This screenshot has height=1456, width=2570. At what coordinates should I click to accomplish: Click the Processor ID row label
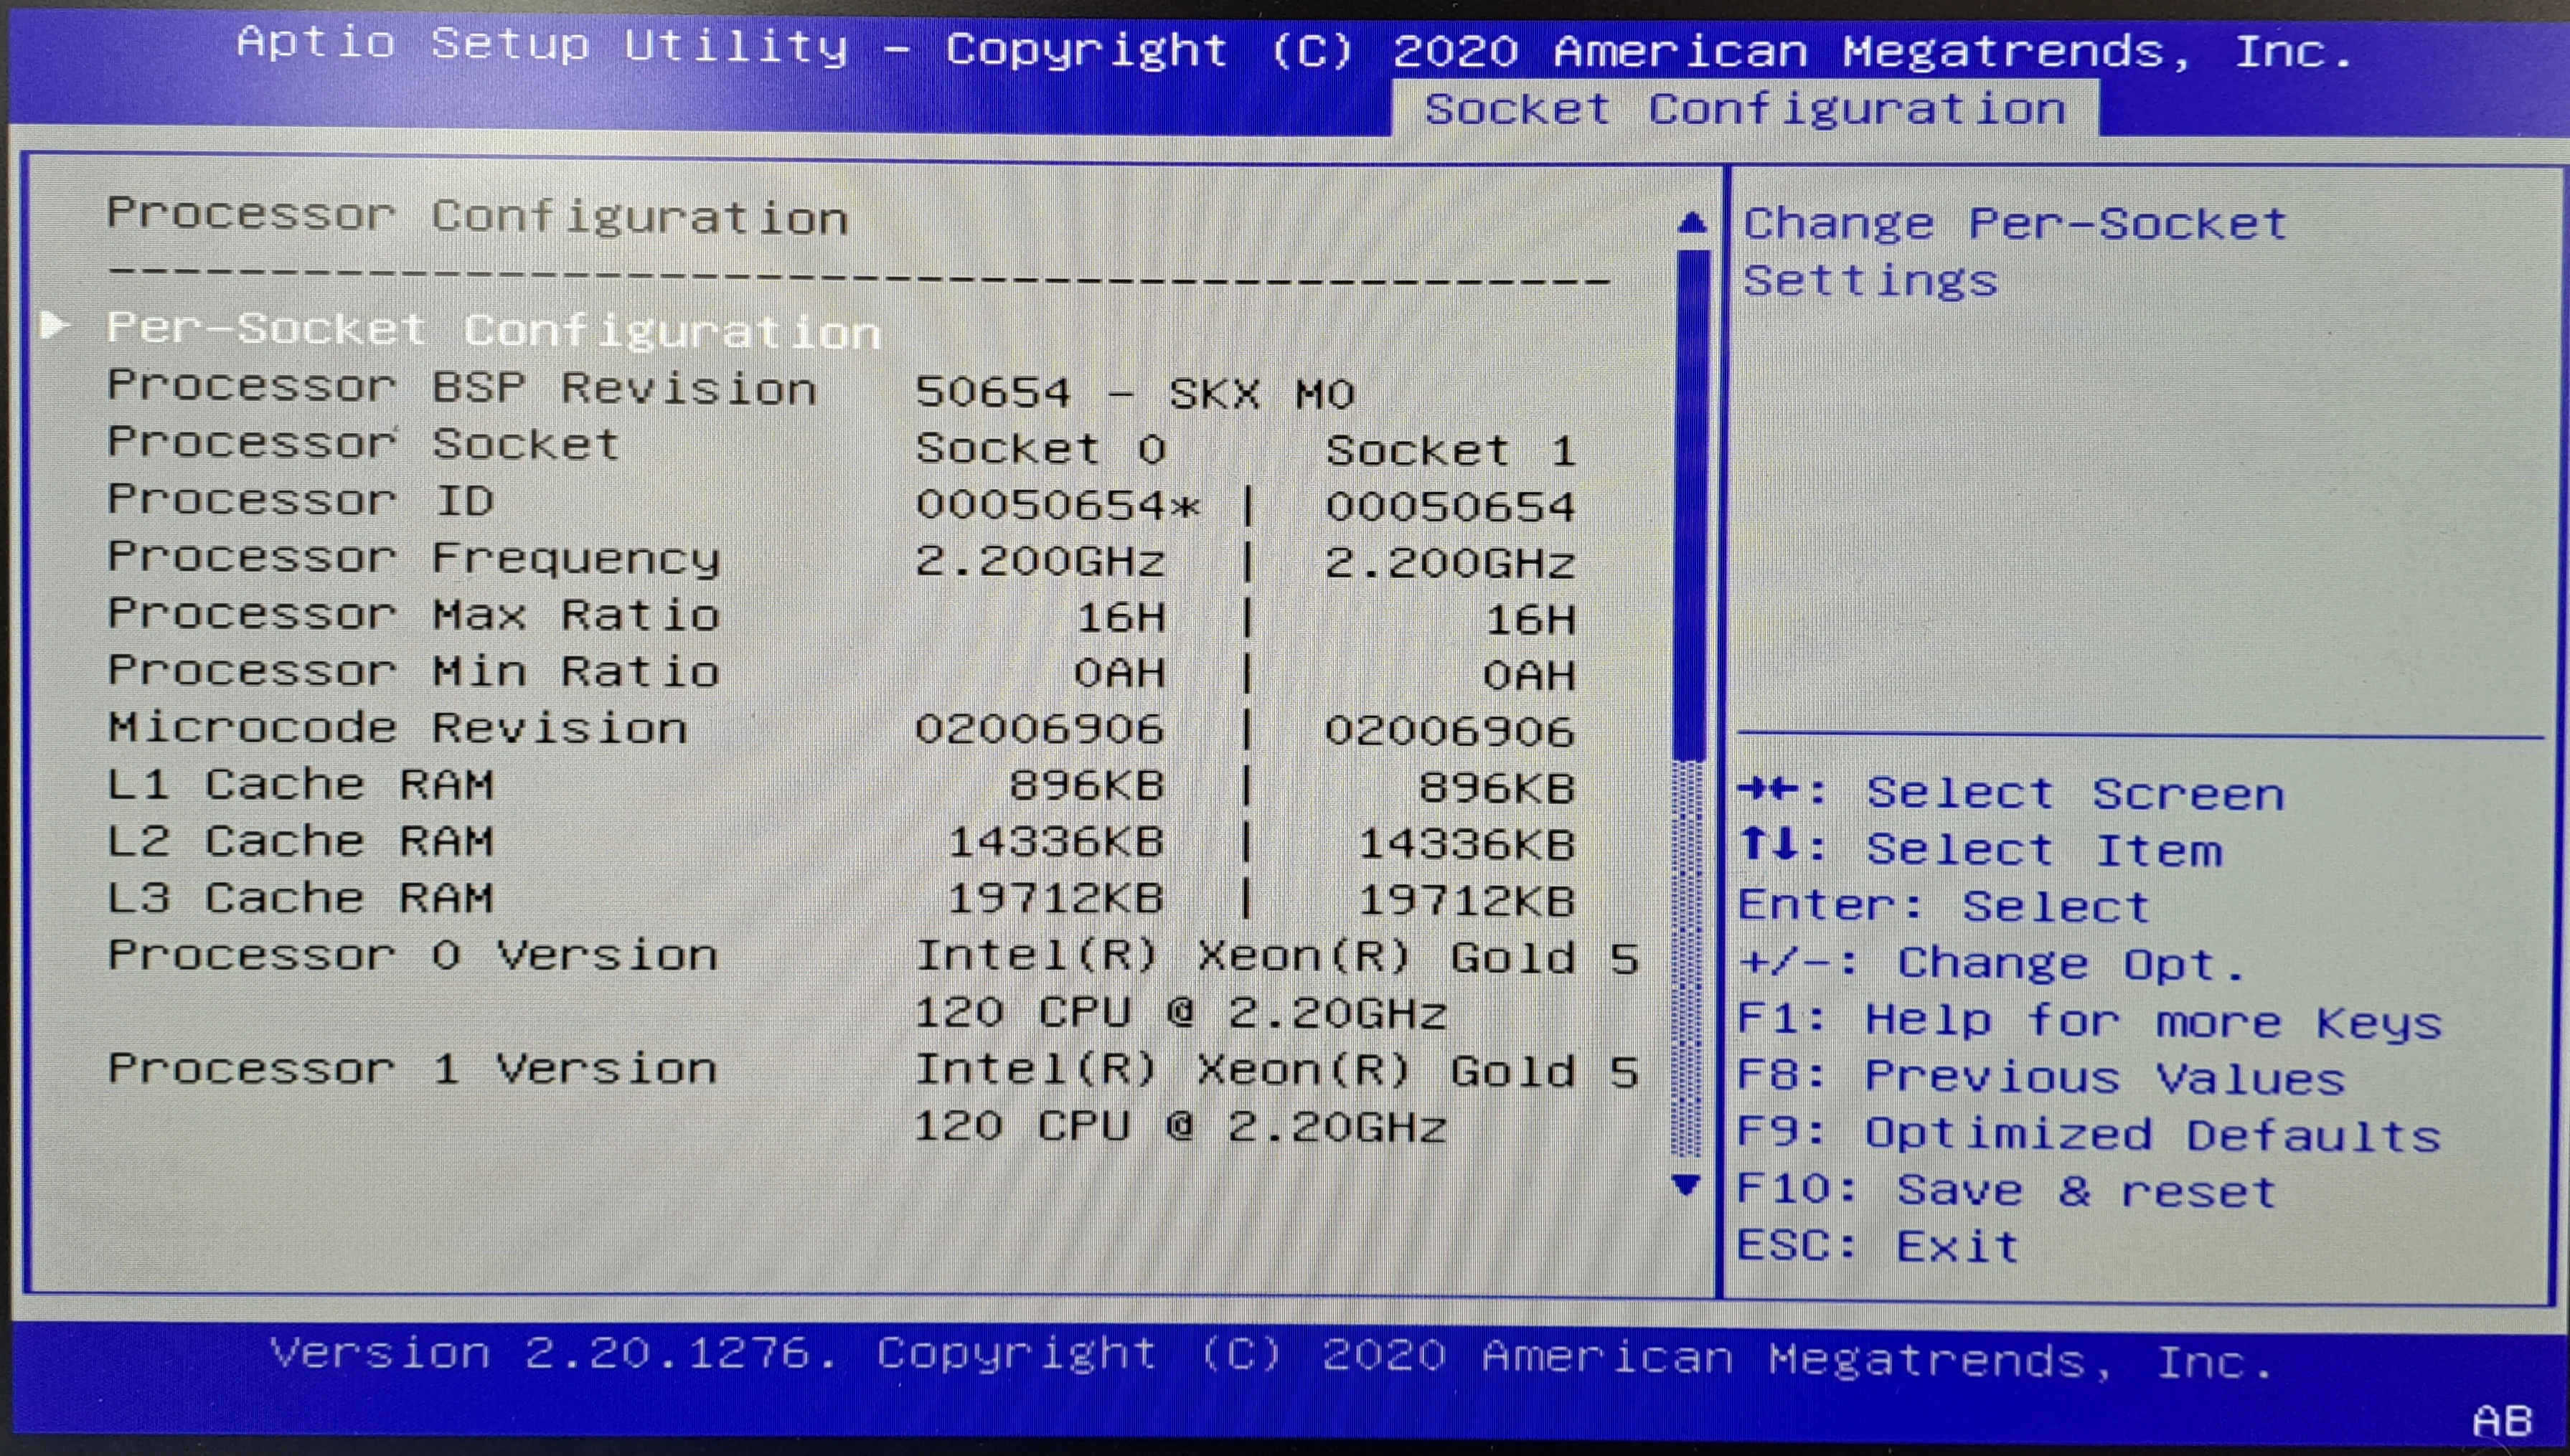(x=300, y=499)
